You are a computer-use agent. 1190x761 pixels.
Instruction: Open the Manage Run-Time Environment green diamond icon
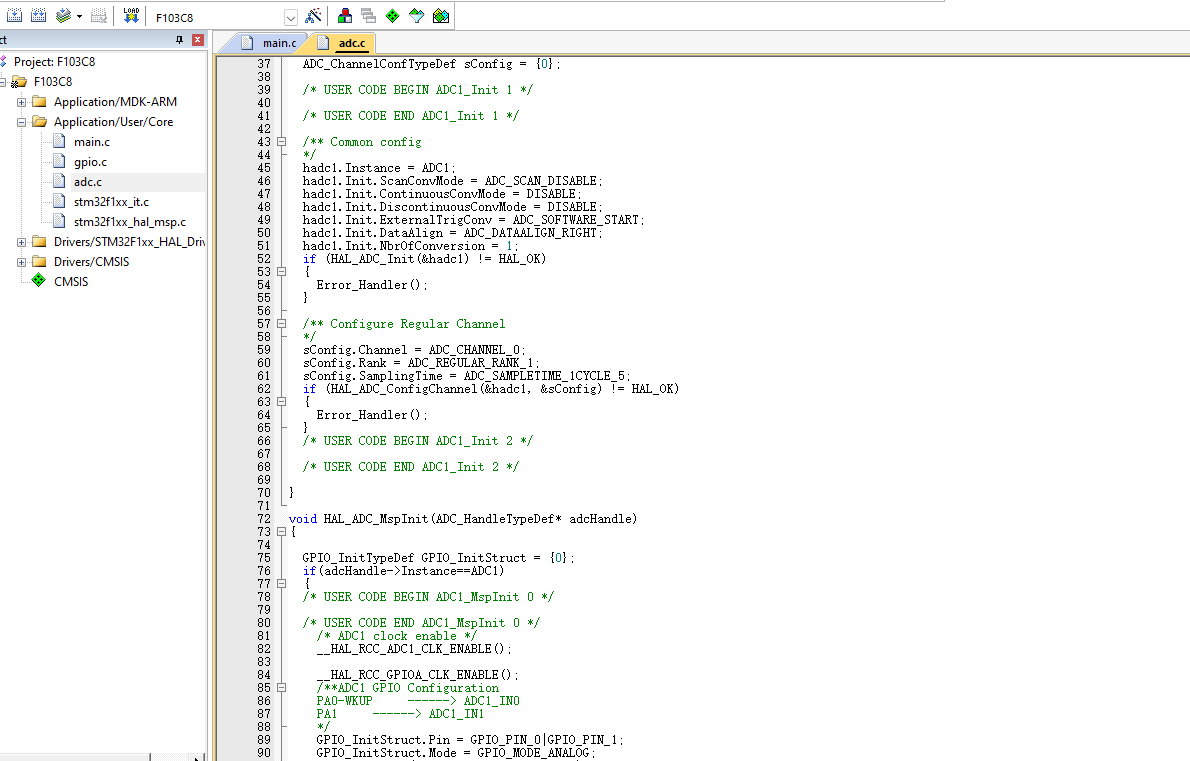[x=392, y=16]
